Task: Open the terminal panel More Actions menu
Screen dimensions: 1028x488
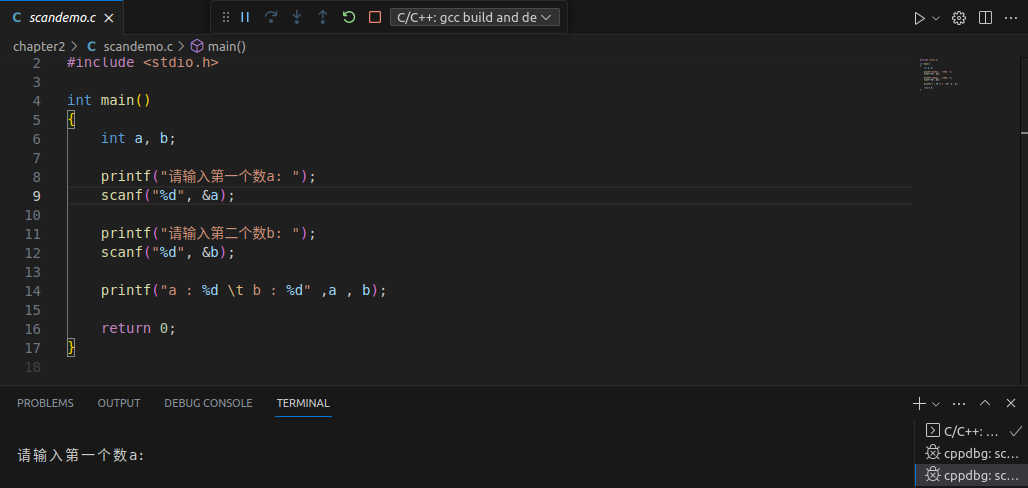Action: point(959,403)
